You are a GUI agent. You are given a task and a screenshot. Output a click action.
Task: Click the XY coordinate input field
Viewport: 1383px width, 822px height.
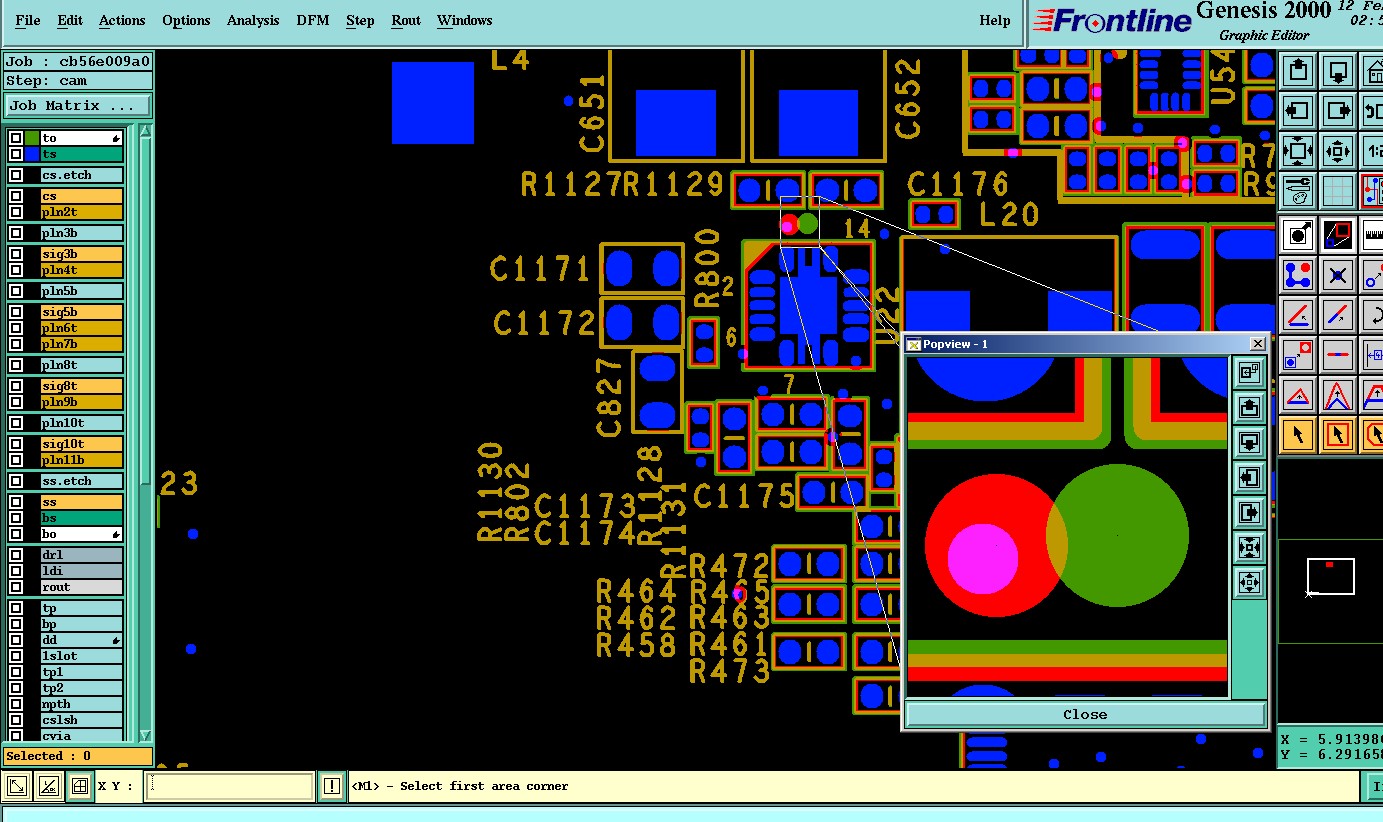coord(230,787)
